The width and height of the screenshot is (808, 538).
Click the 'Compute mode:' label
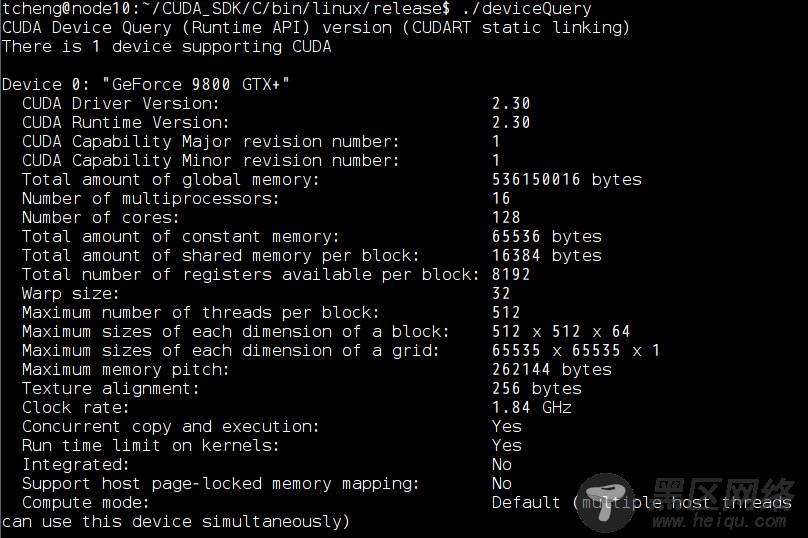pyautogui.click(x=86, y=503)
